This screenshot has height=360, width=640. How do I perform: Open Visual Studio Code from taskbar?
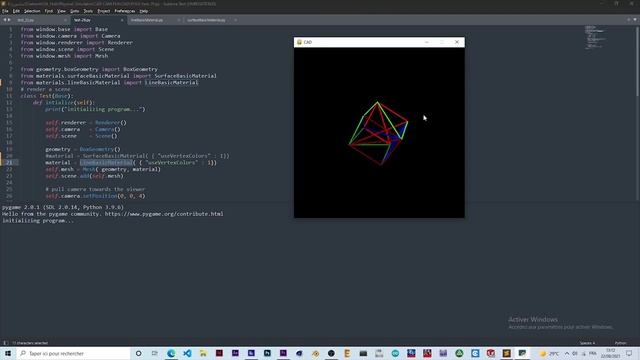click(x=187, y=353)
